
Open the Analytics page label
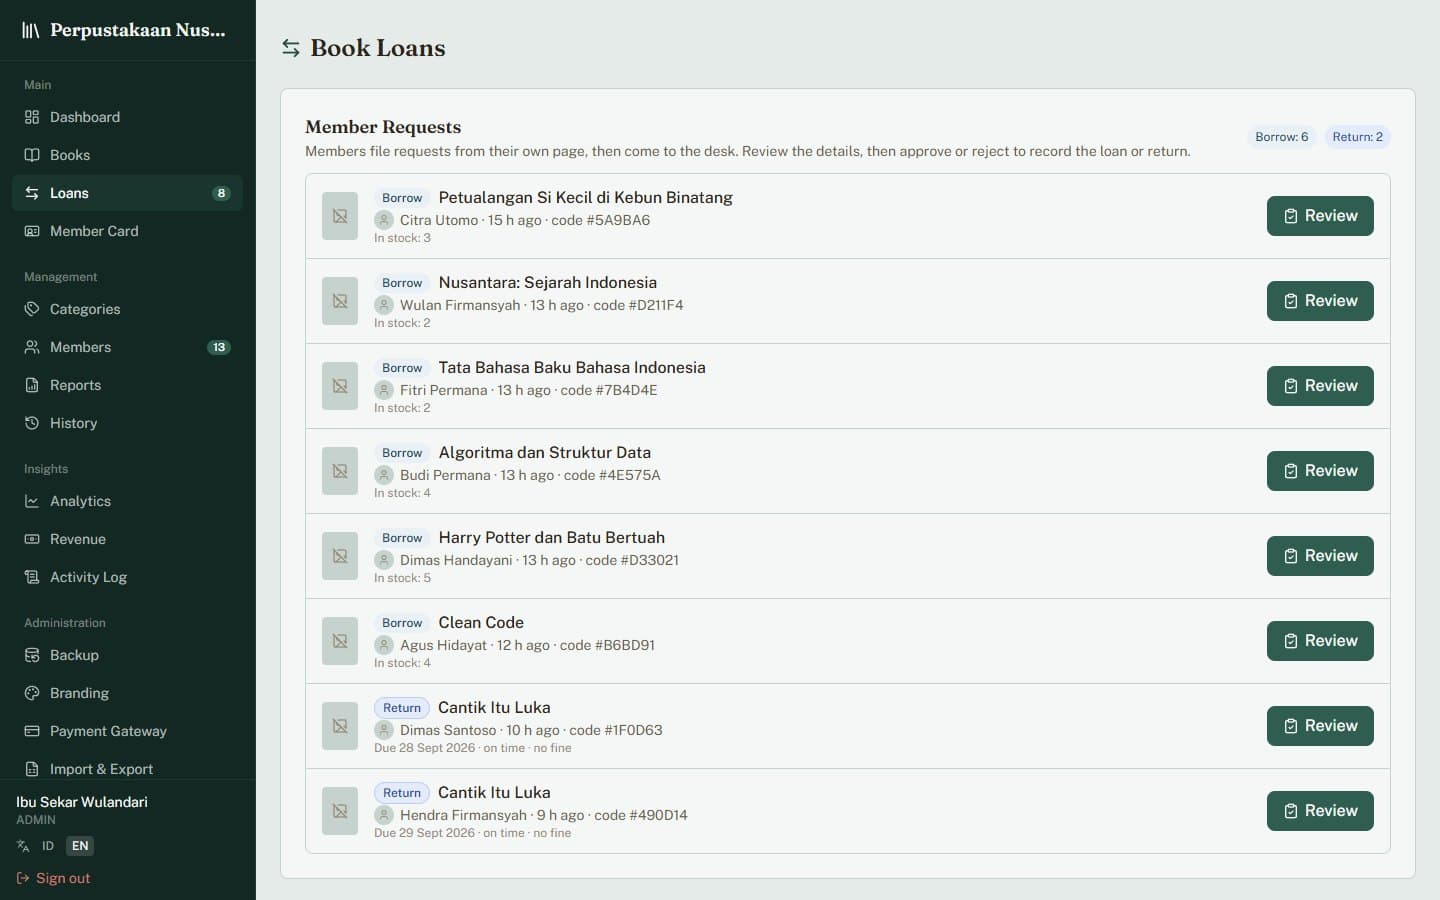(81, 501)
